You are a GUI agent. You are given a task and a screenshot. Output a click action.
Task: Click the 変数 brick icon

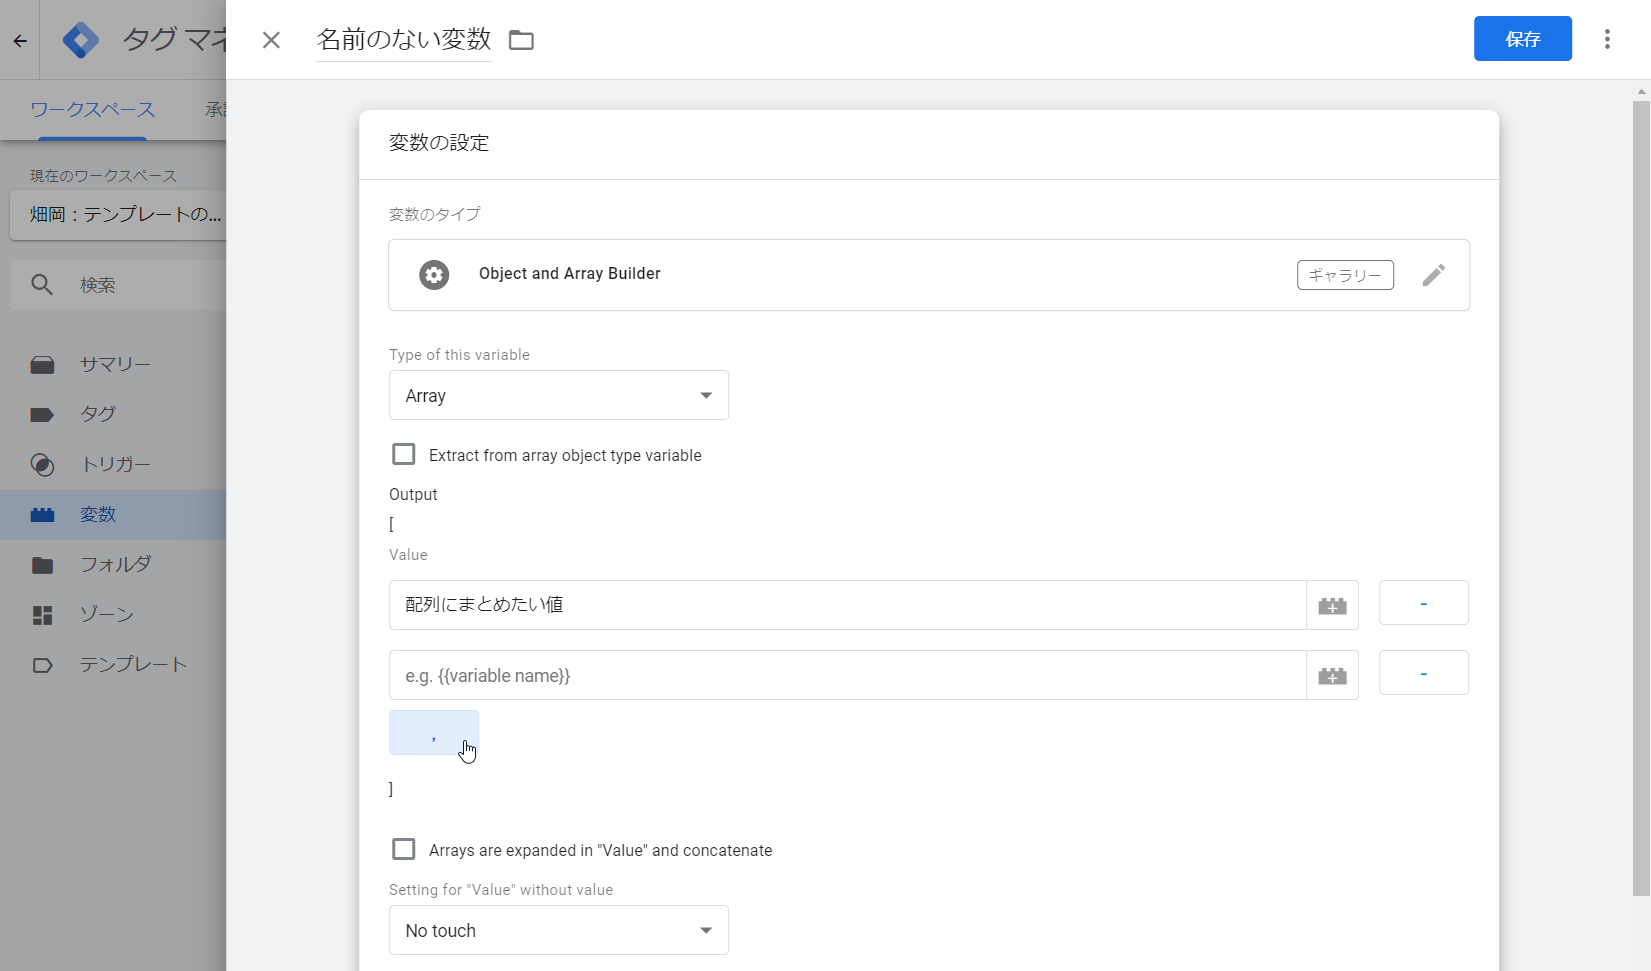tap(42, 515)
